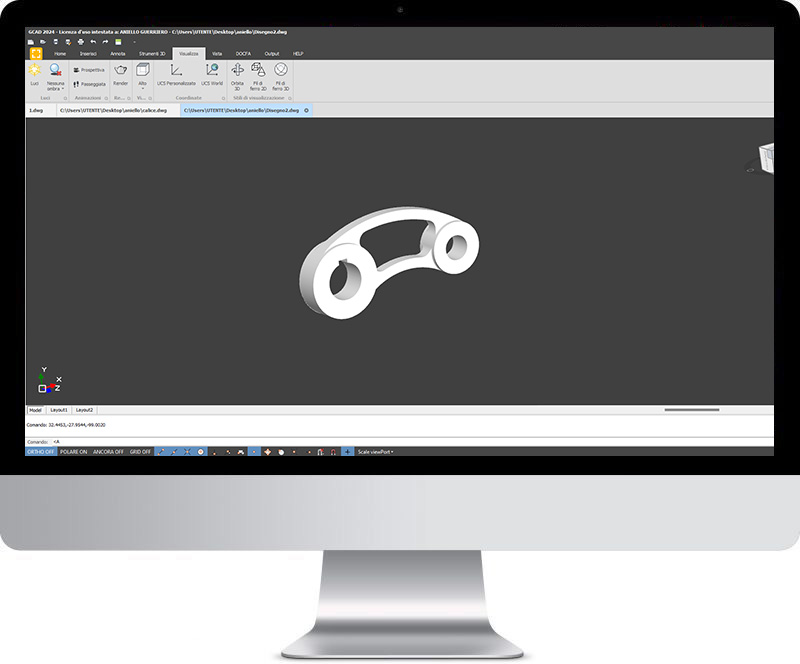
Task: Open UCS Personalizzato tool
Action: [x=176, y=73]
